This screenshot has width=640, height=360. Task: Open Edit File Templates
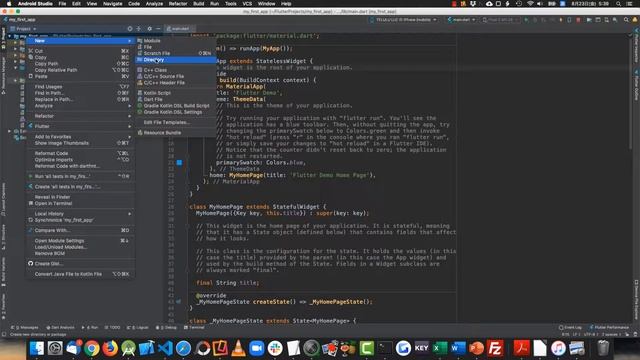tap(176, 122)
